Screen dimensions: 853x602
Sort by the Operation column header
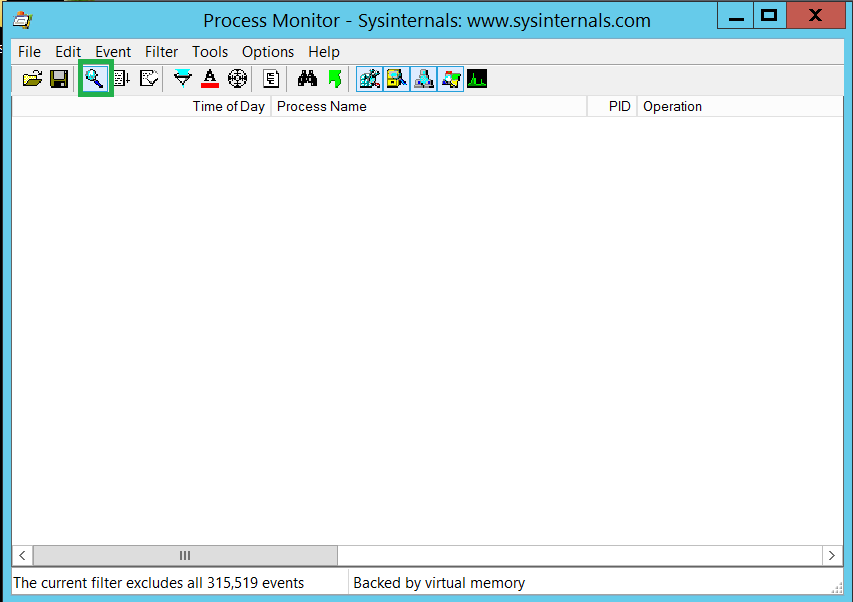click(740, 107)
